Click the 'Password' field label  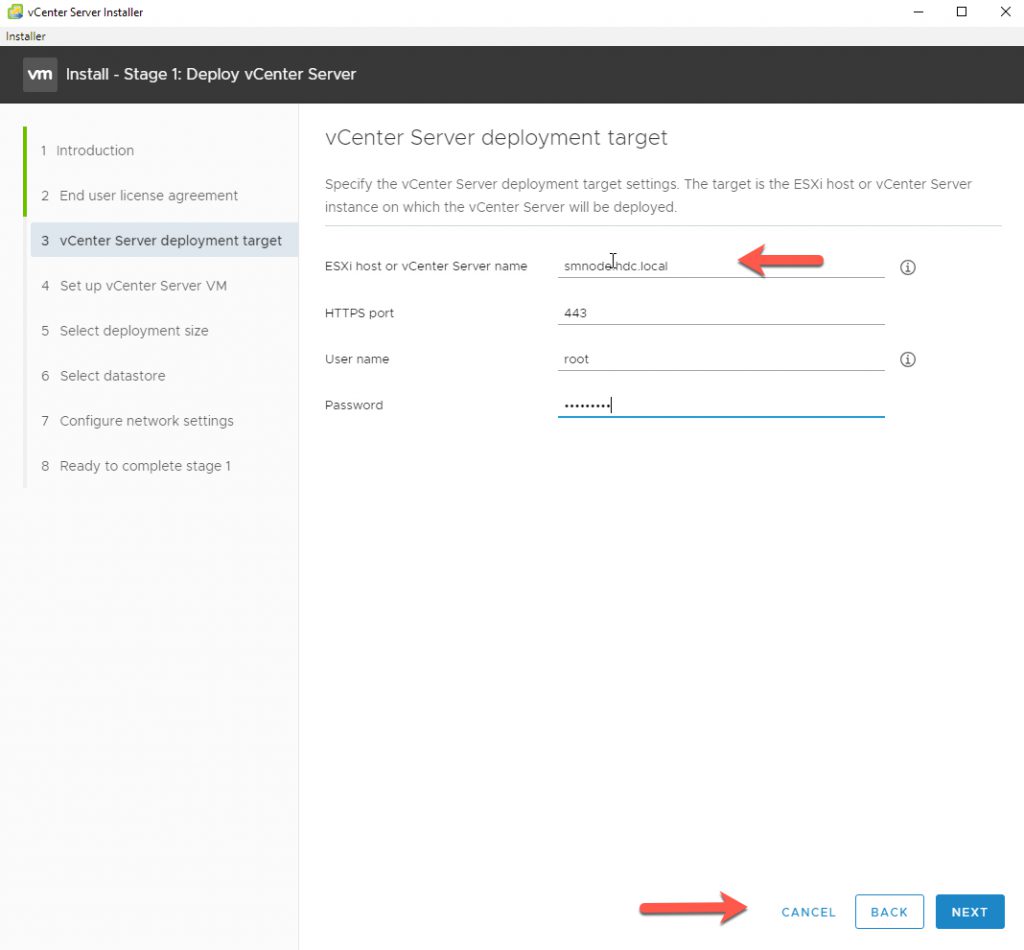click(x=354, y=405)
